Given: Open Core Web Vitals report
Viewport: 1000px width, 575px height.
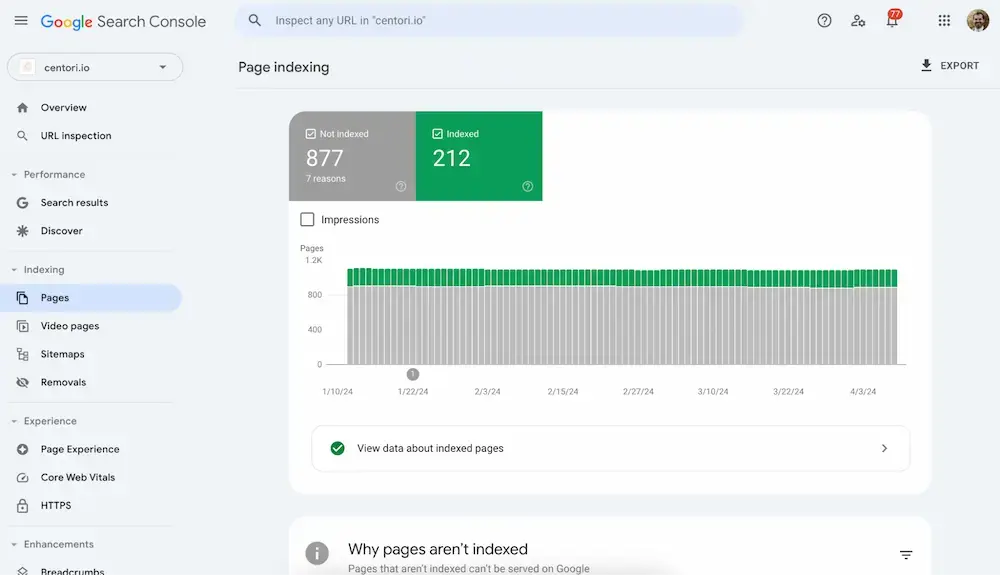Looking at the screenshot, I should pyautogui.click(x=77, y=478).
